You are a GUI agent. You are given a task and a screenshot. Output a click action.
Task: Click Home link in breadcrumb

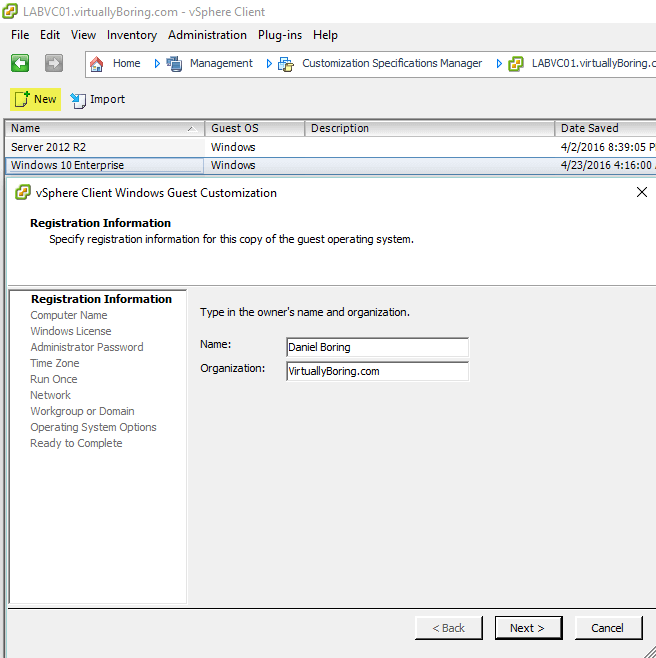(126, 63)
